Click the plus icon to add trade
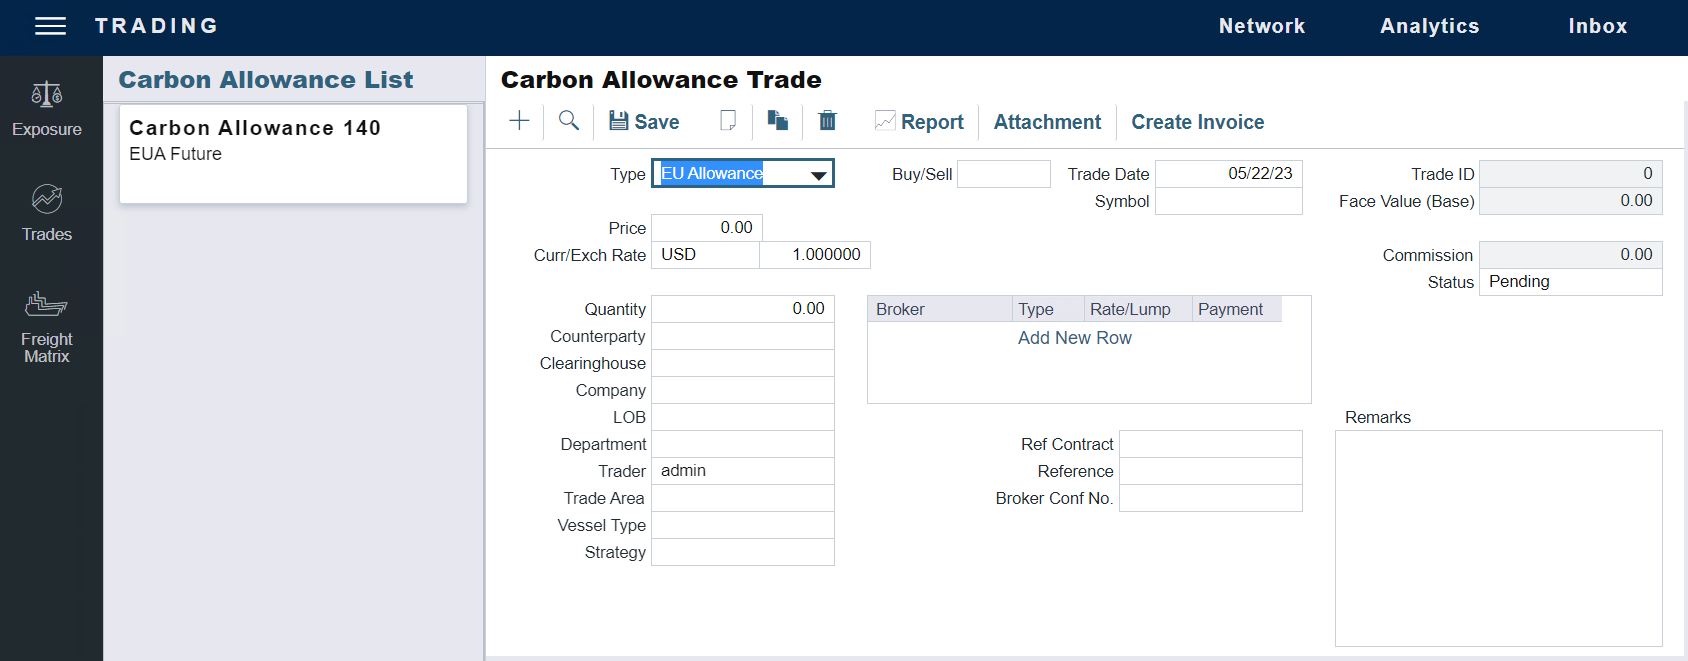The image size is (1688, 661). [x=519, y=121]
